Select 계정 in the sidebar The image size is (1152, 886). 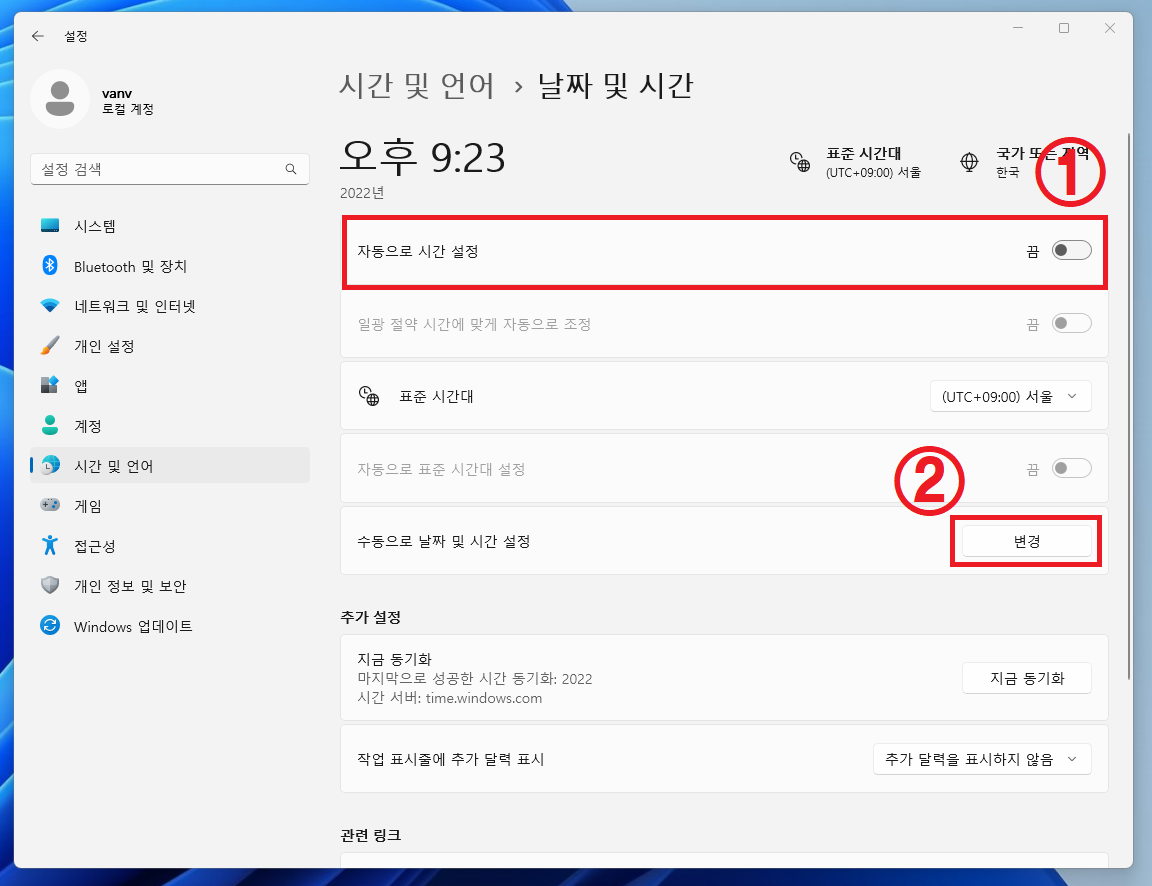(x=170, y=425)
